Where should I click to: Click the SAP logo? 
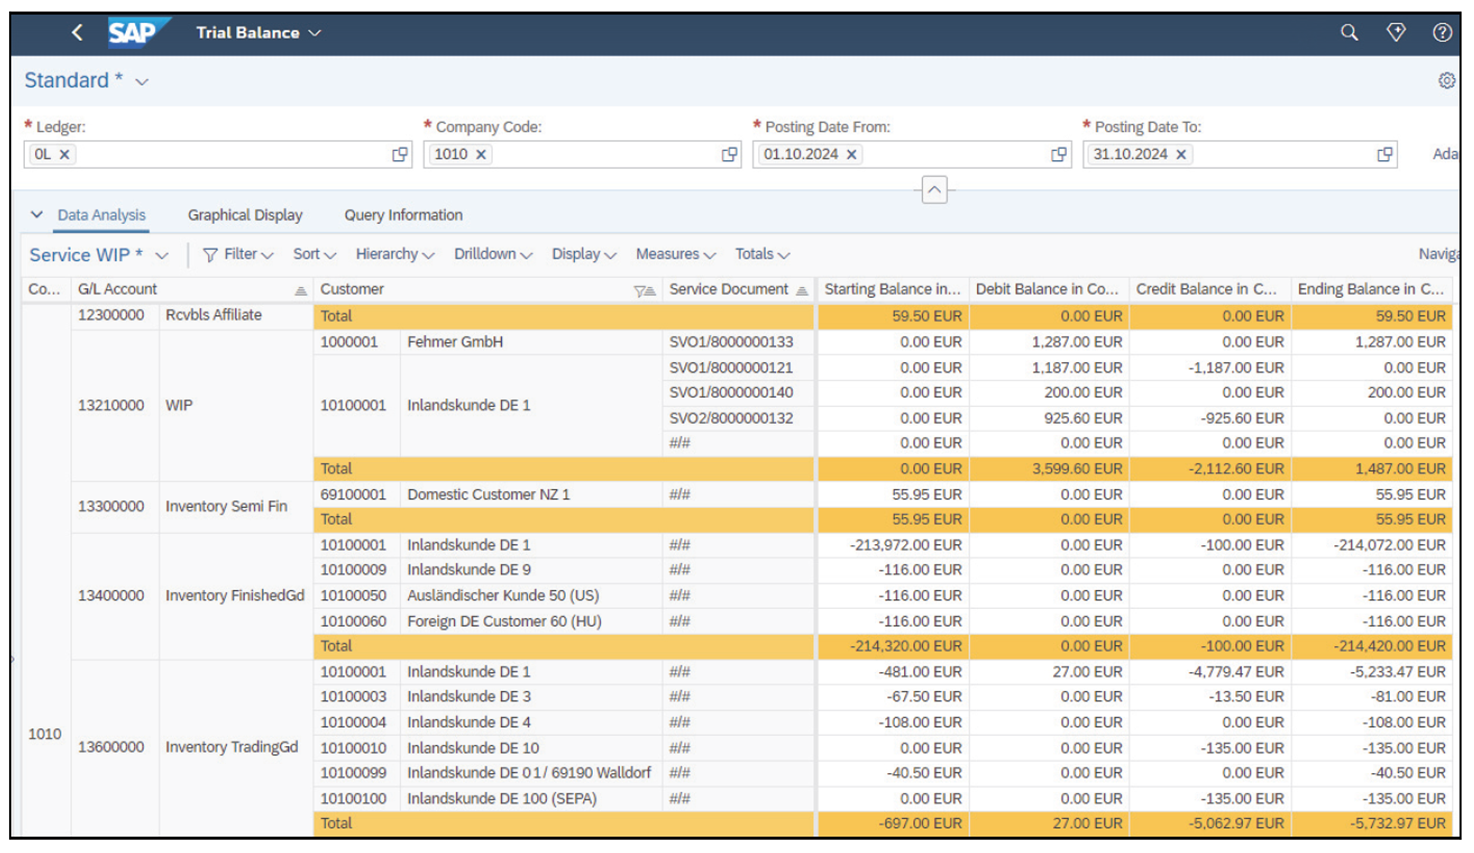pyautogui.click(x=137, y=32)
